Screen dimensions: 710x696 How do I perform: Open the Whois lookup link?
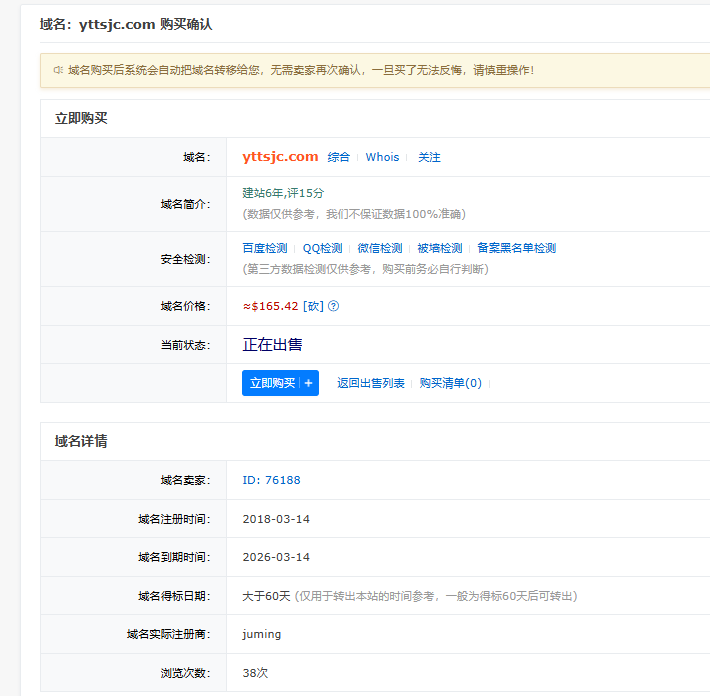[x=382, y=157]
